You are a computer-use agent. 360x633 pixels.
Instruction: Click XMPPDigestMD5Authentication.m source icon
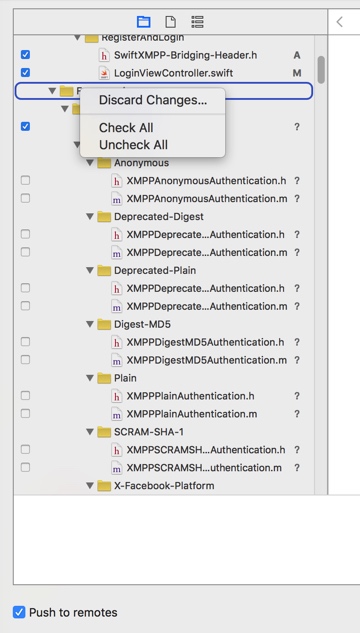click(x=117, y=360)
